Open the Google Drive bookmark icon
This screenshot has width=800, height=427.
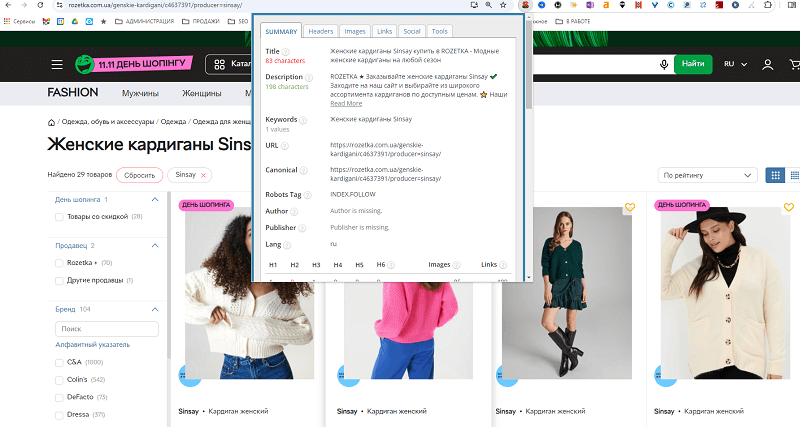click(x=75, y=21)
